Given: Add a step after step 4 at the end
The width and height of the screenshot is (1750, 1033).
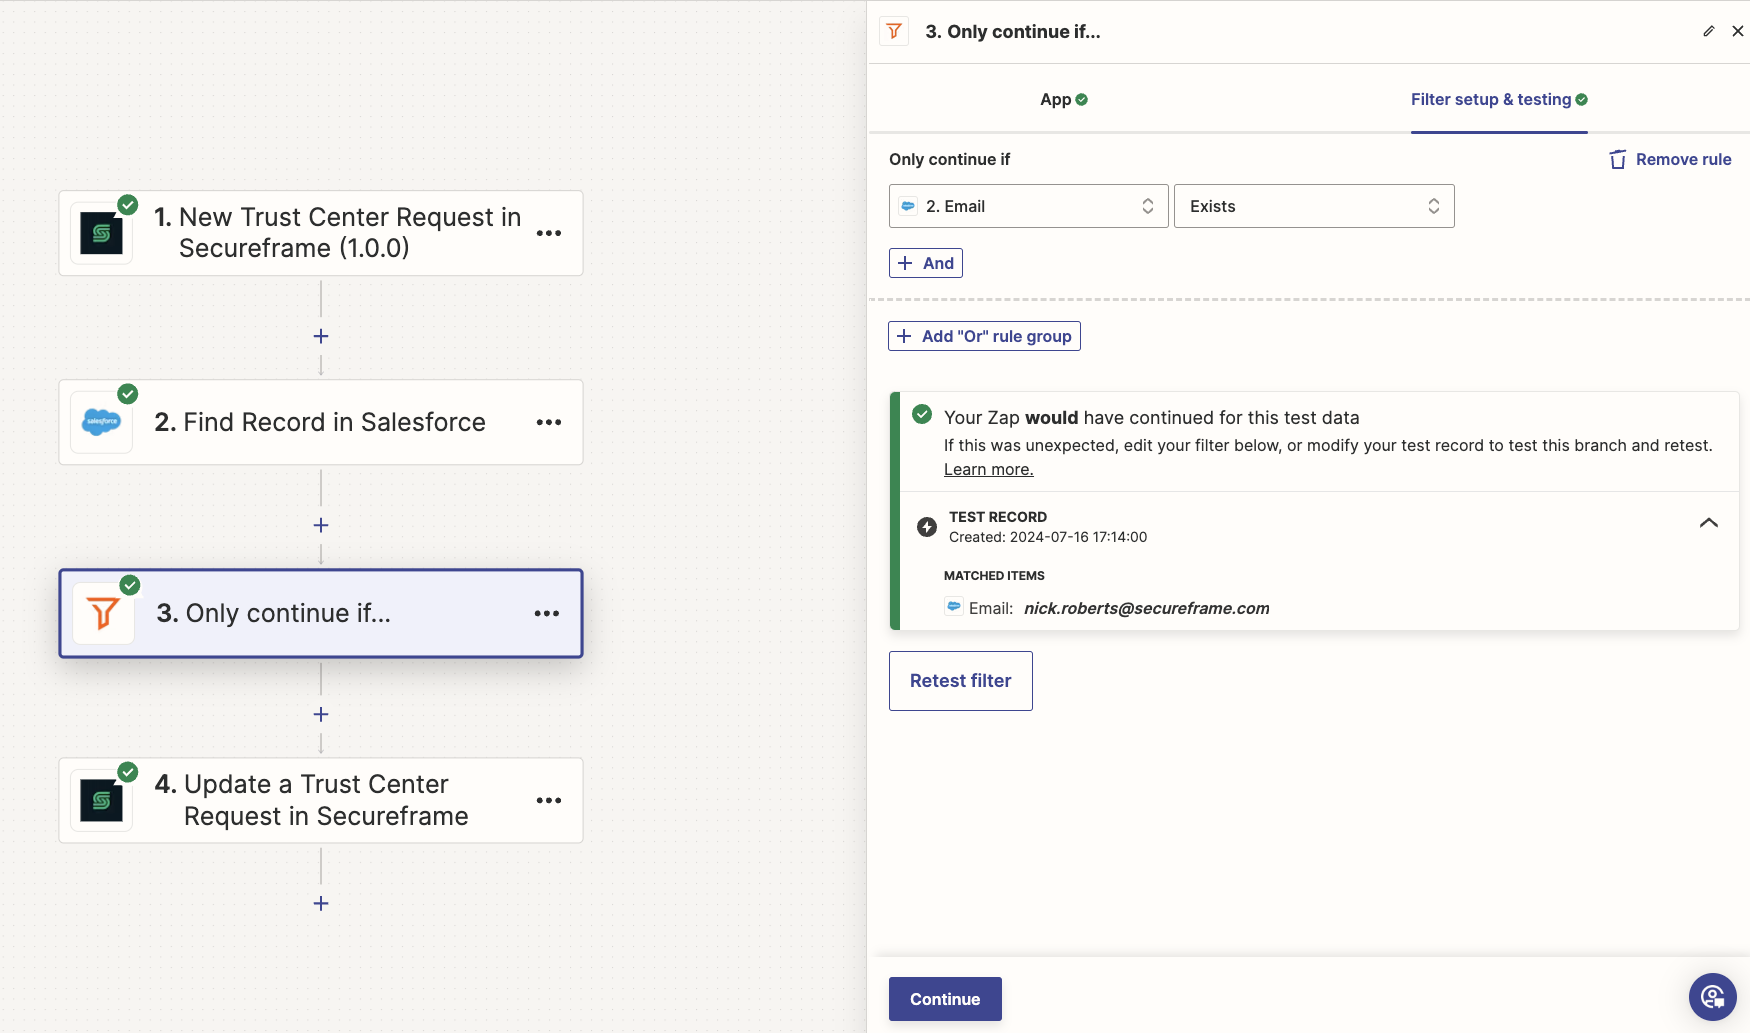Looking at the screenshot, I should click(x=321, y=903).
